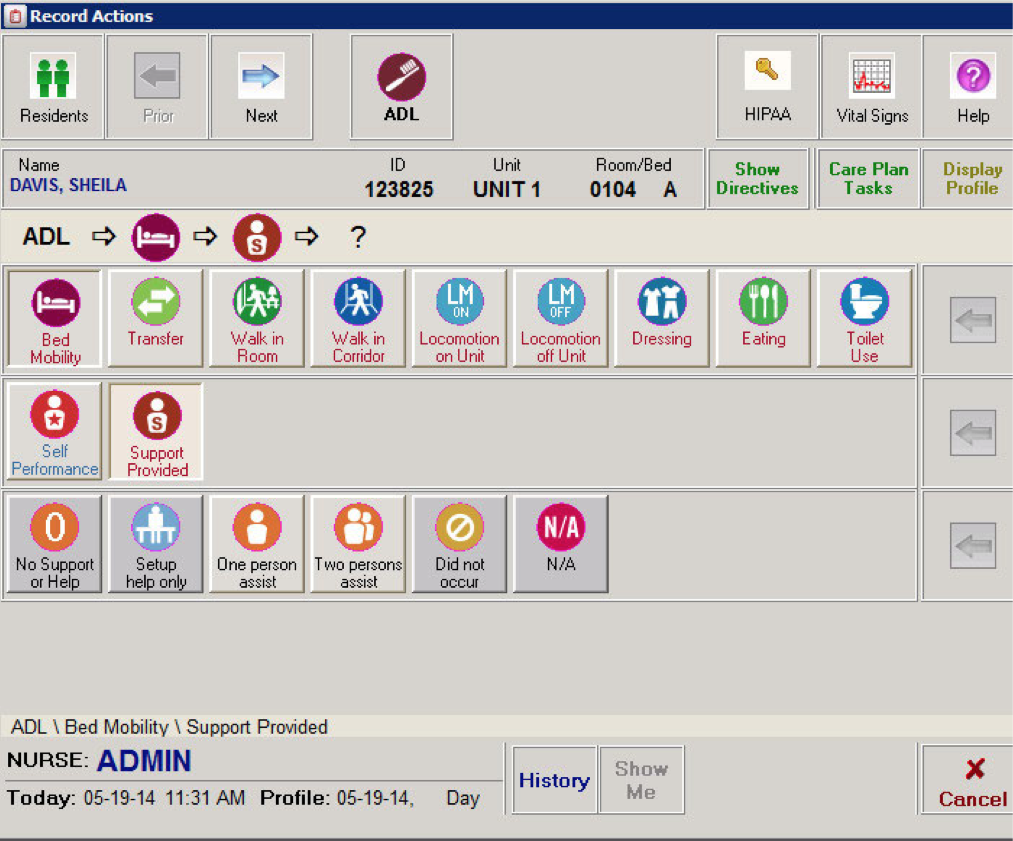Open the Help panel
The width and height of the screenshot is (1013, 841).
(x=971, y=85)
